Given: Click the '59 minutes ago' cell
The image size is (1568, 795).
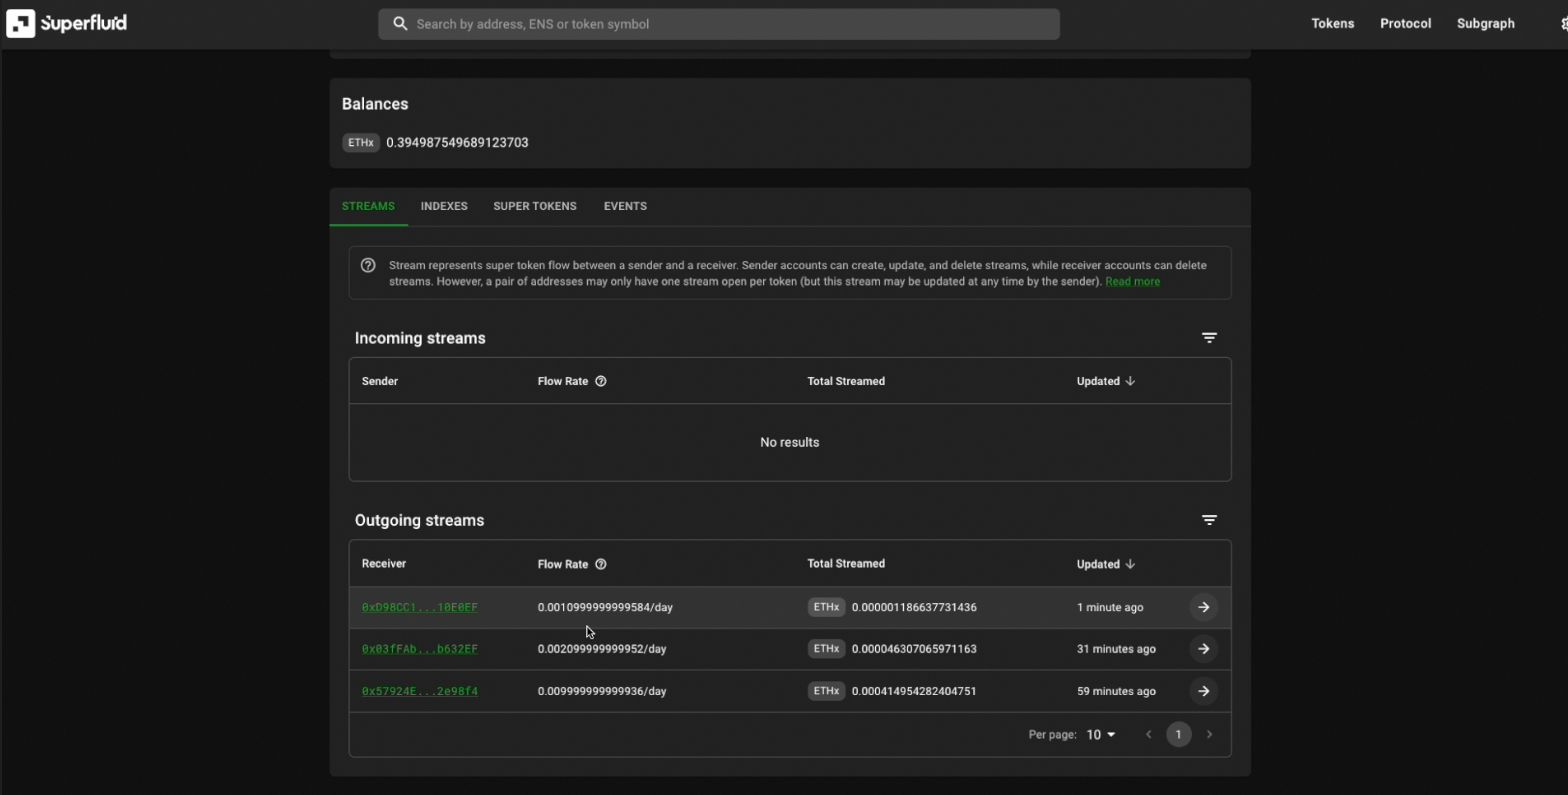Looking at the screenshot, I should pyautogui.click(x=1116, y=691).
